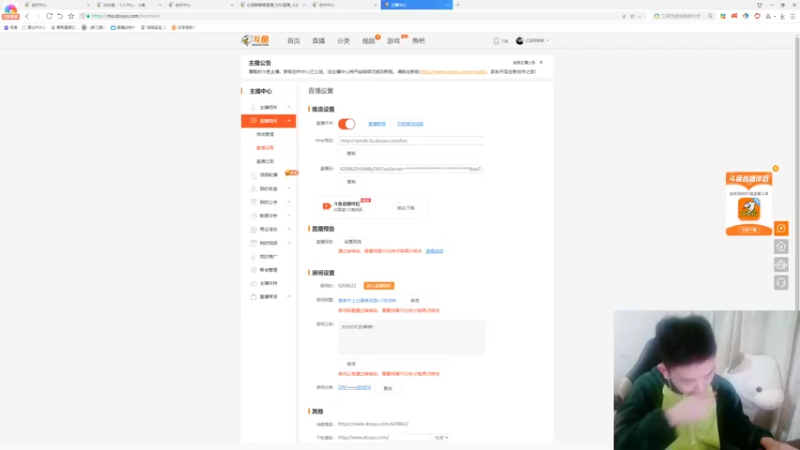Open the blue room title link
This screenshot has height=450, width=800.
pyautogui.click(x=367, y=301)
